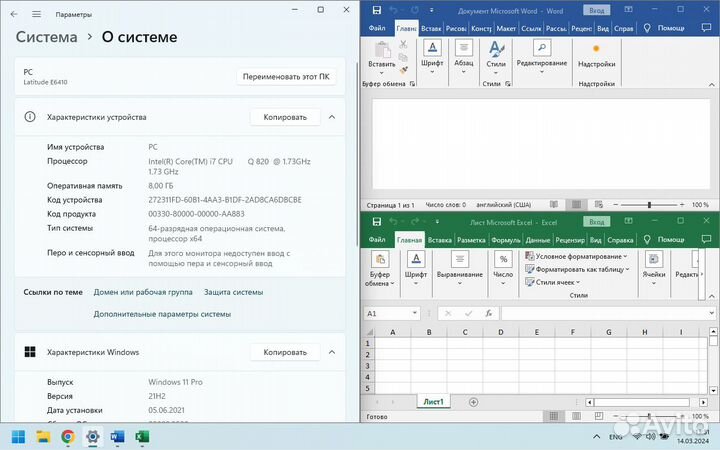Click the Systema (Система) breadcrumb
The height and width of the screenshot is (450, 720).
pos(46,37)
